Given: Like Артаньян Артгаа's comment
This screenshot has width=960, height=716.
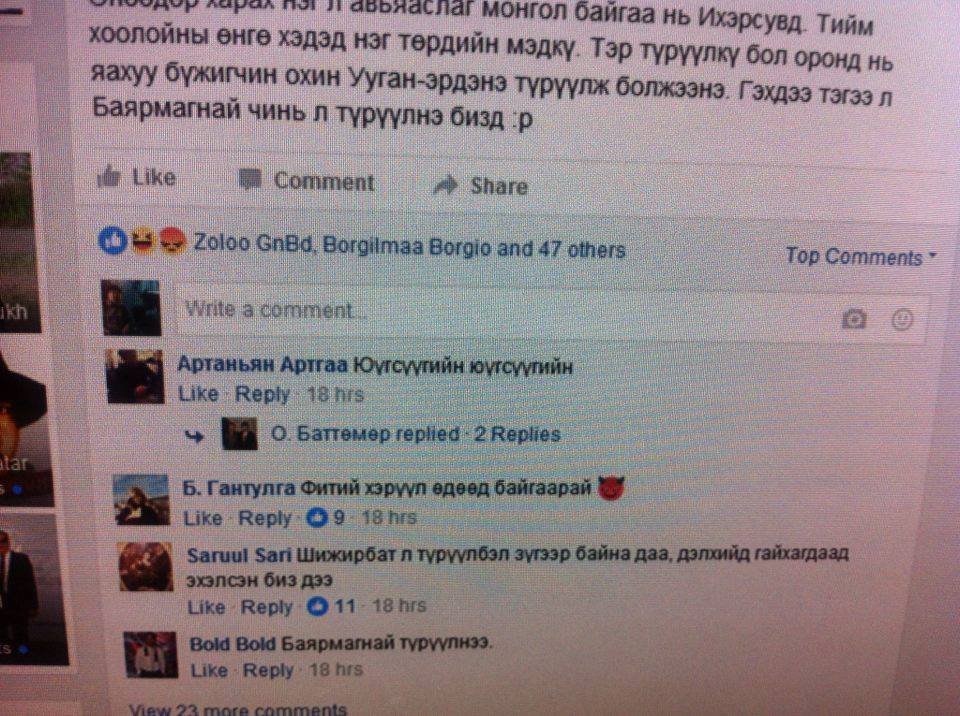Looking at the screenshot, I should [x=198, y=394].
